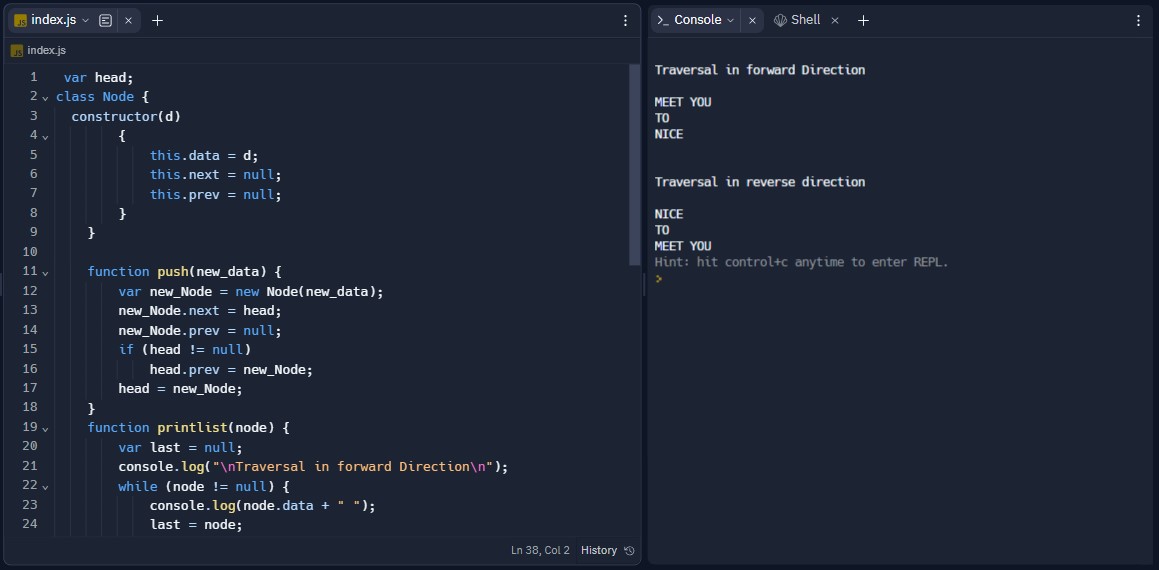This screenshot has width=1159, height=570.
Task: Click the Console terminal prompt icon
Action: pyautogui.click(x=662, y=20)
